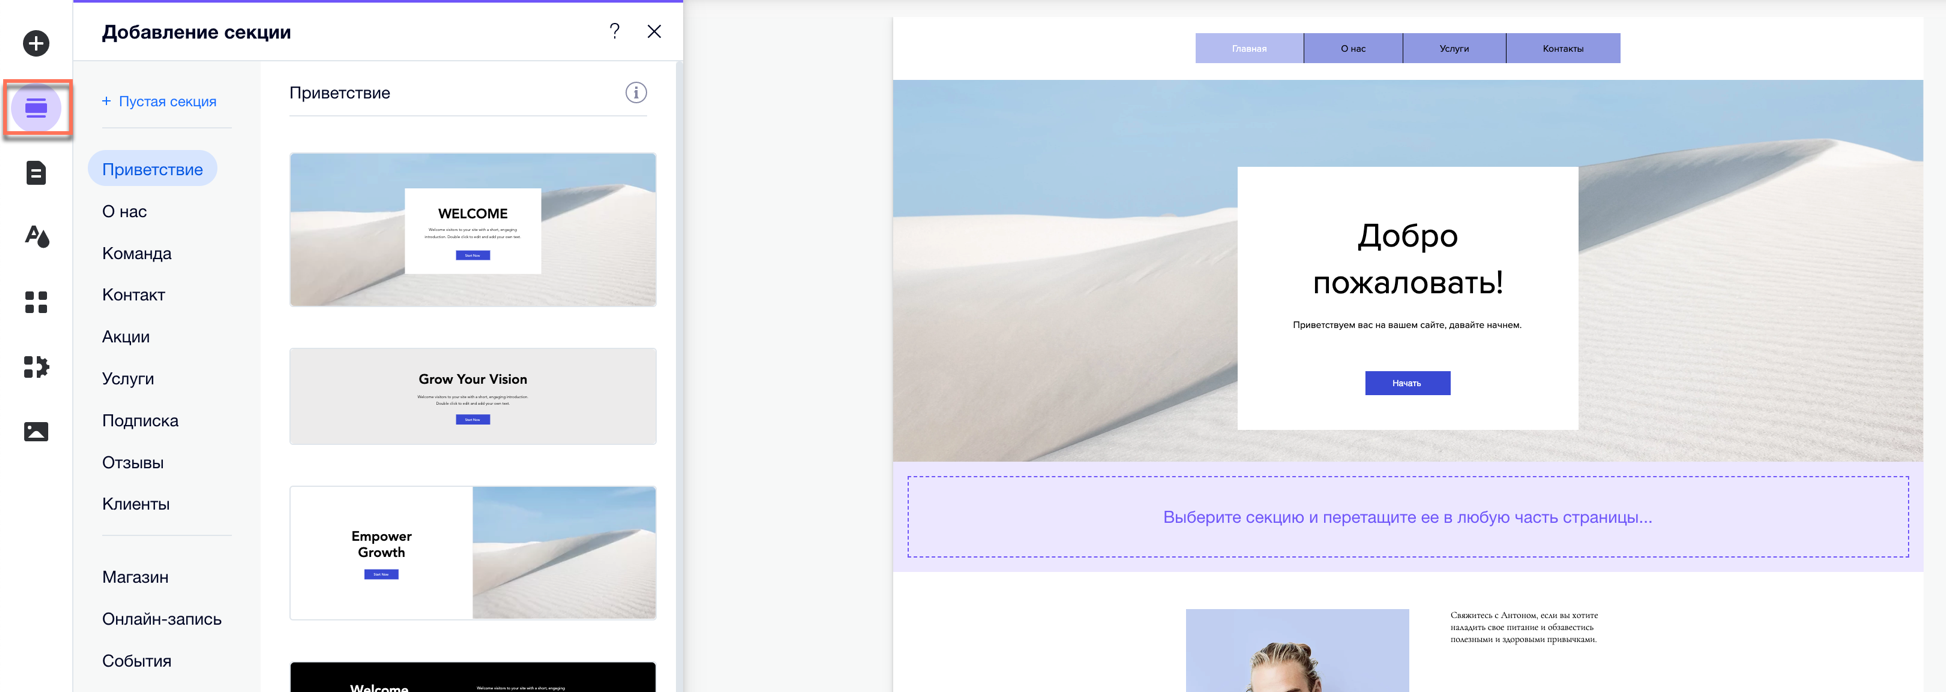This screenshot has width=1946, height=692.
Task: Select the Акции category
Action: tap(126, 337)
